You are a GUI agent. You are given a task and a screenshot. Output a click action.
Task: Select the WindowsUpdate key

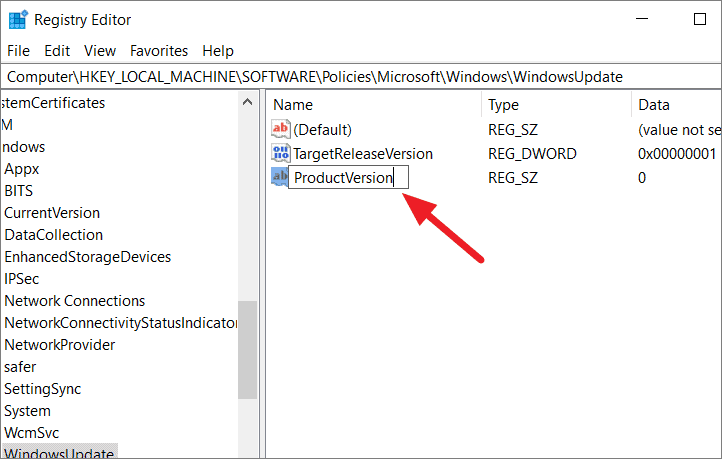pos(59,452)
